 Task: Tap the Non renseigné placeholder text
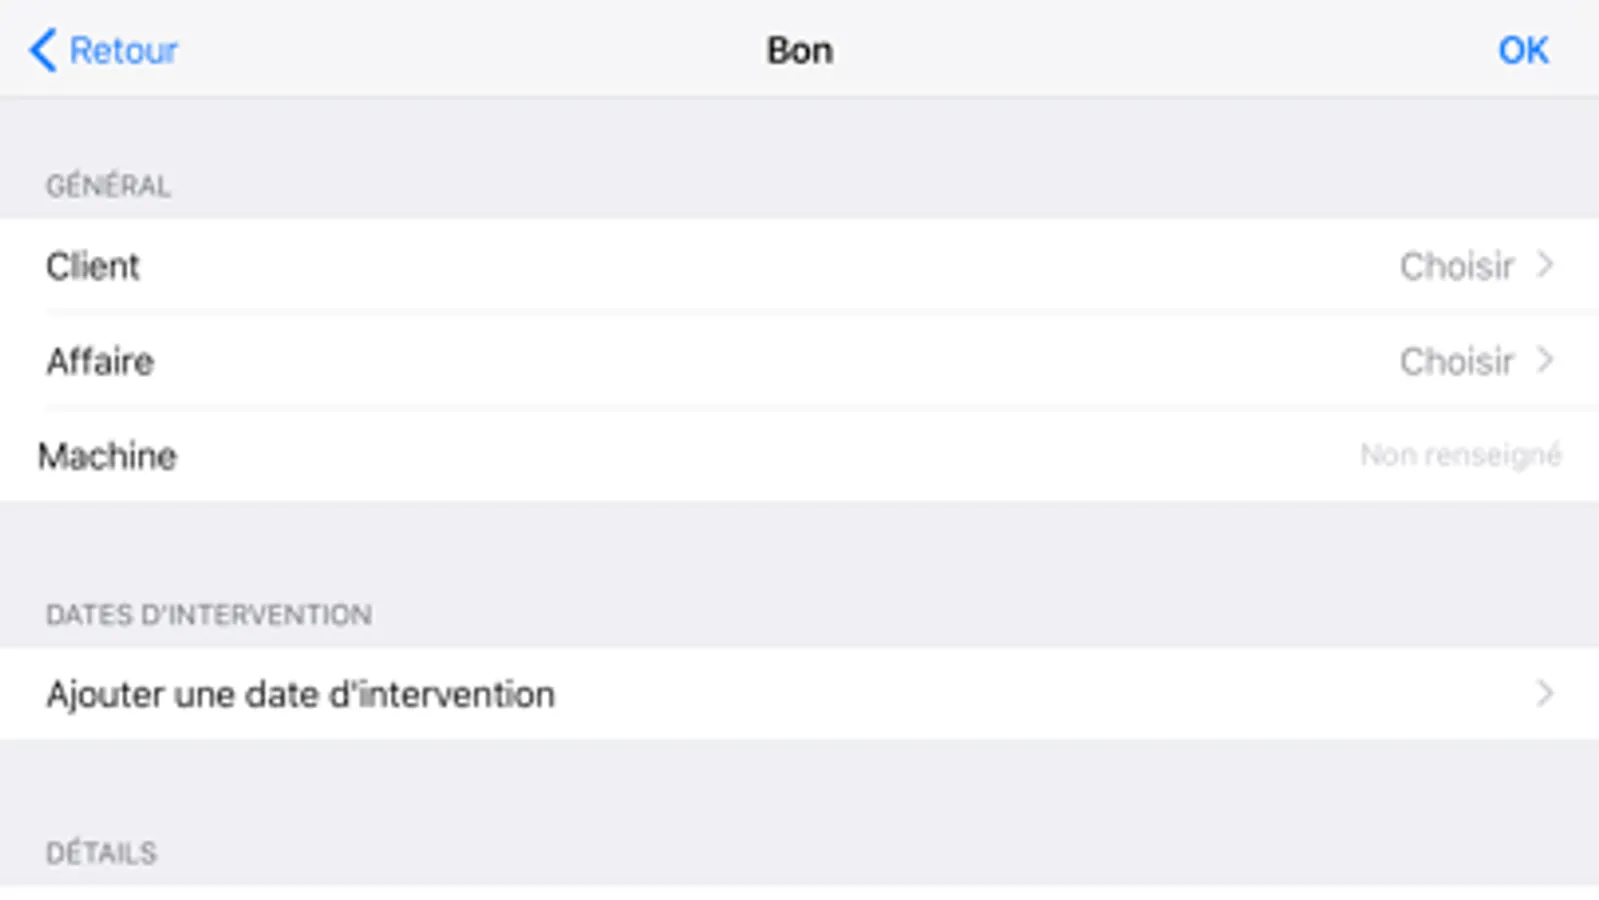[1460, 456]
